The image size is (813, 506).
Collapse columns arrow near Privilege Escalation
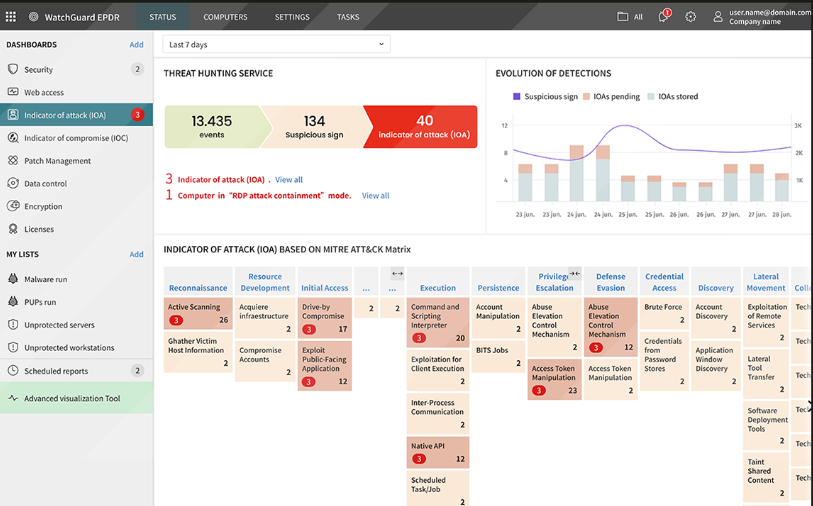(x=574, y=273)
